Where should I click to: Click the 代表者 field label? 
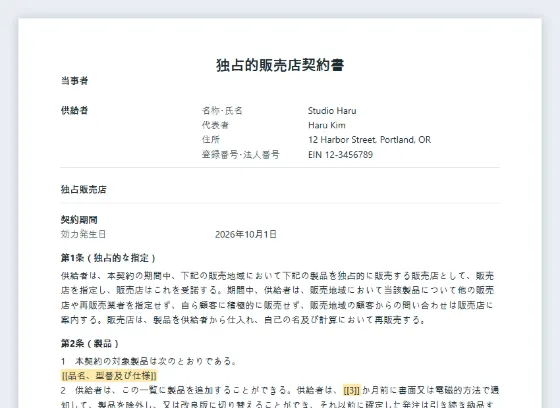tap(215, 125)
